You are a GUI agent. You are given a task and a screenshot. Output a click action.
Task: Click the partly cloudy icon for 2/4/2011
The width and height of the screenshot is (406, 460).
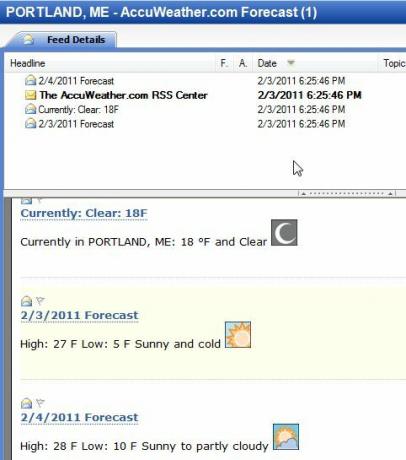pyautogui.click(x=286, y=437)
